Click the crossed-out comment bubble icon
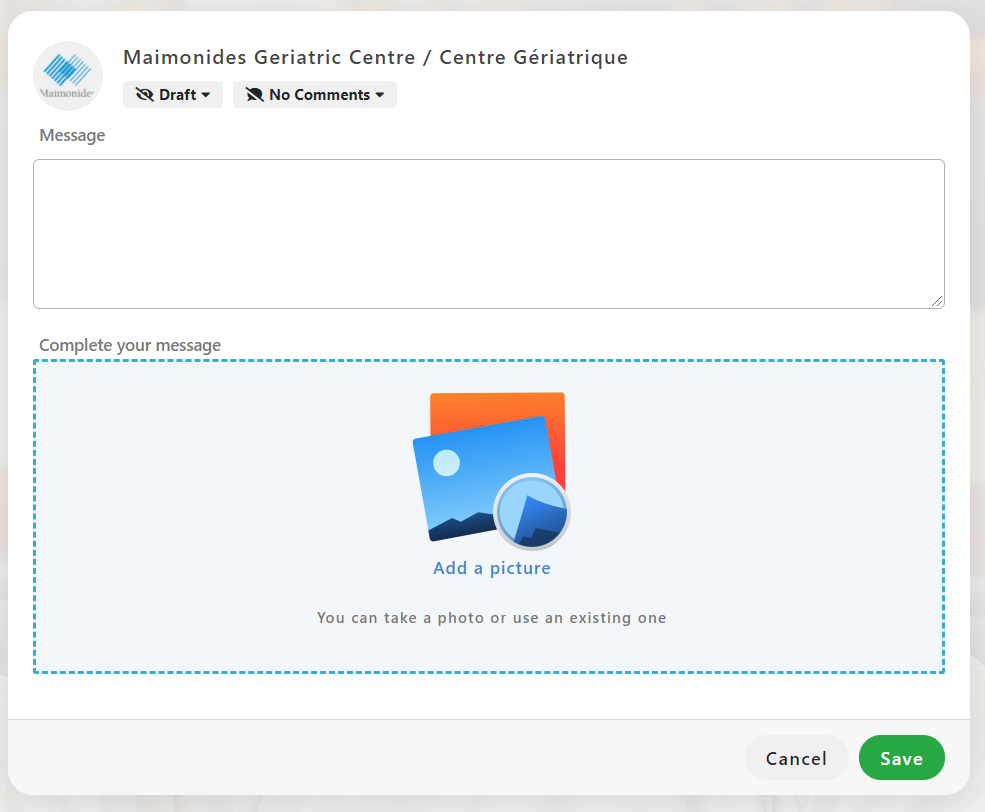 coord(254,95)
